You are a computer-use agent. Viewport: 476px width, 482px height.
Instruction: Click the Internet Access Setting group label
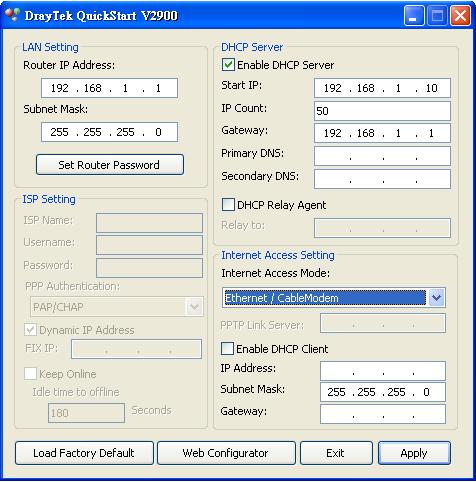pyautogui.click(x=278, y=255)
